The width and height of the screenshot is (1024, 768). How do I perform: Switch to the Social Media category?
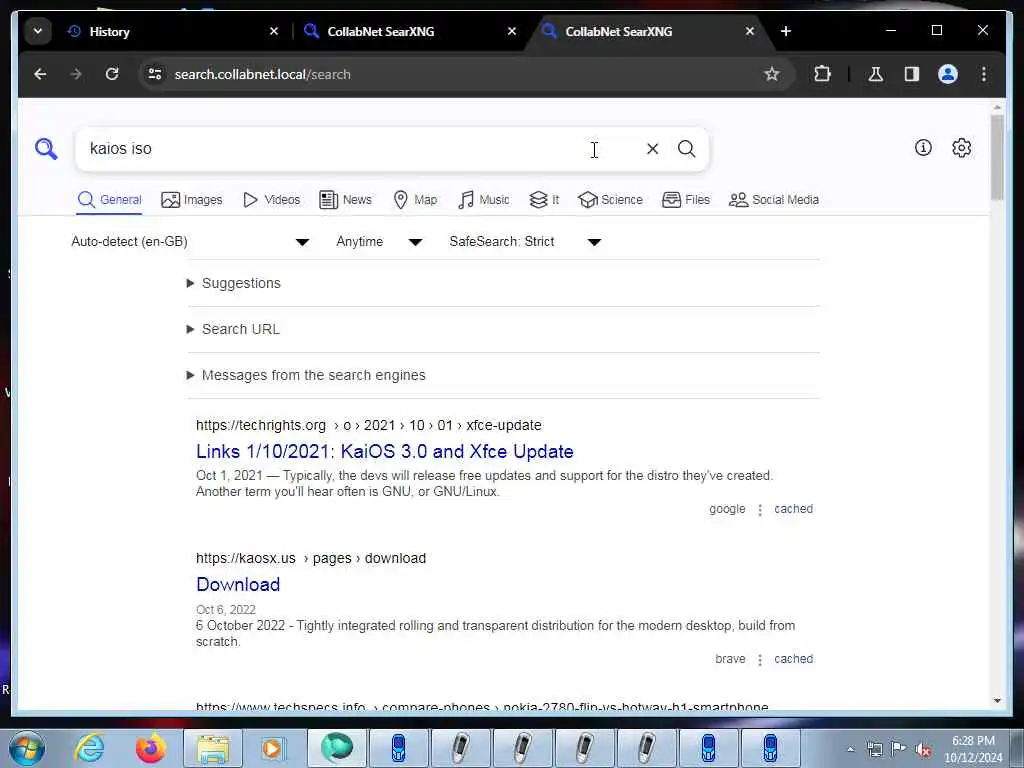pyautogui.click(x=774, y=200)
